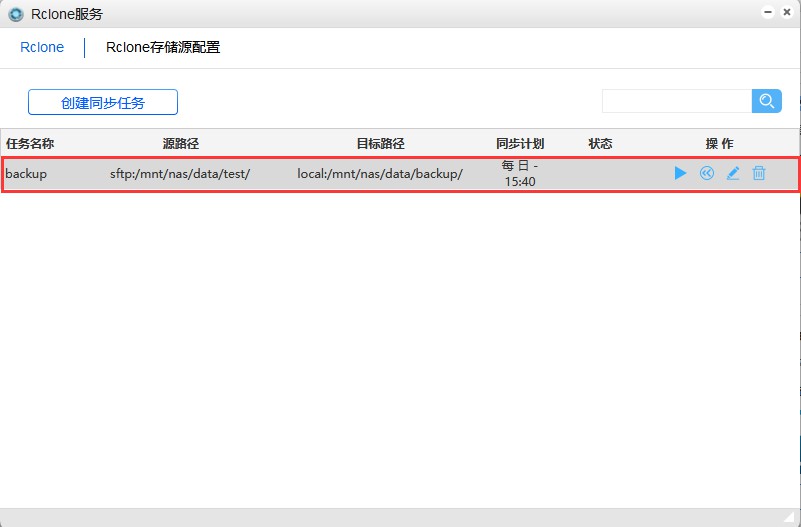The width and height of the screenshot is (801, 527).
Task: Click the 状态 column header
Action: pos(600,144)
